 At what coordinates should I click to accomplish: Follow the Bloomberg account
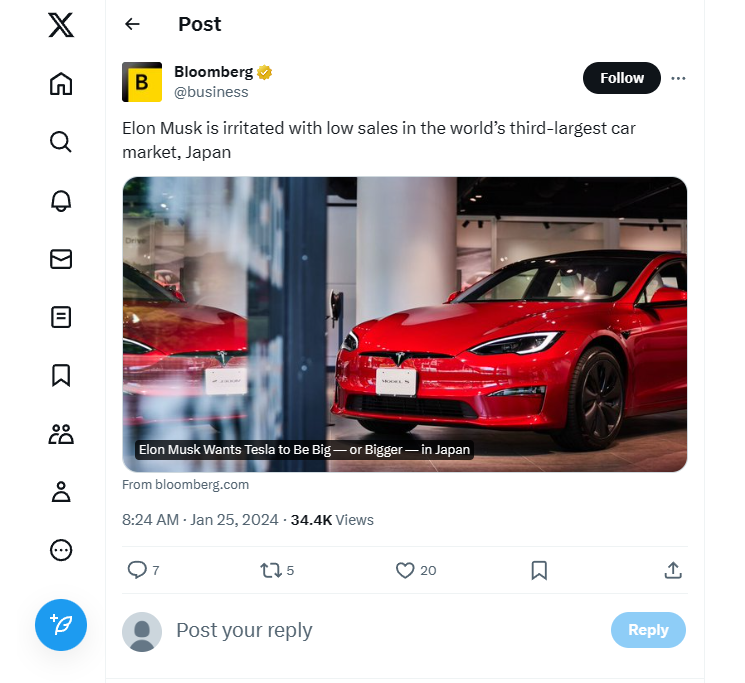pyautogui.click(x=621, y=78)
